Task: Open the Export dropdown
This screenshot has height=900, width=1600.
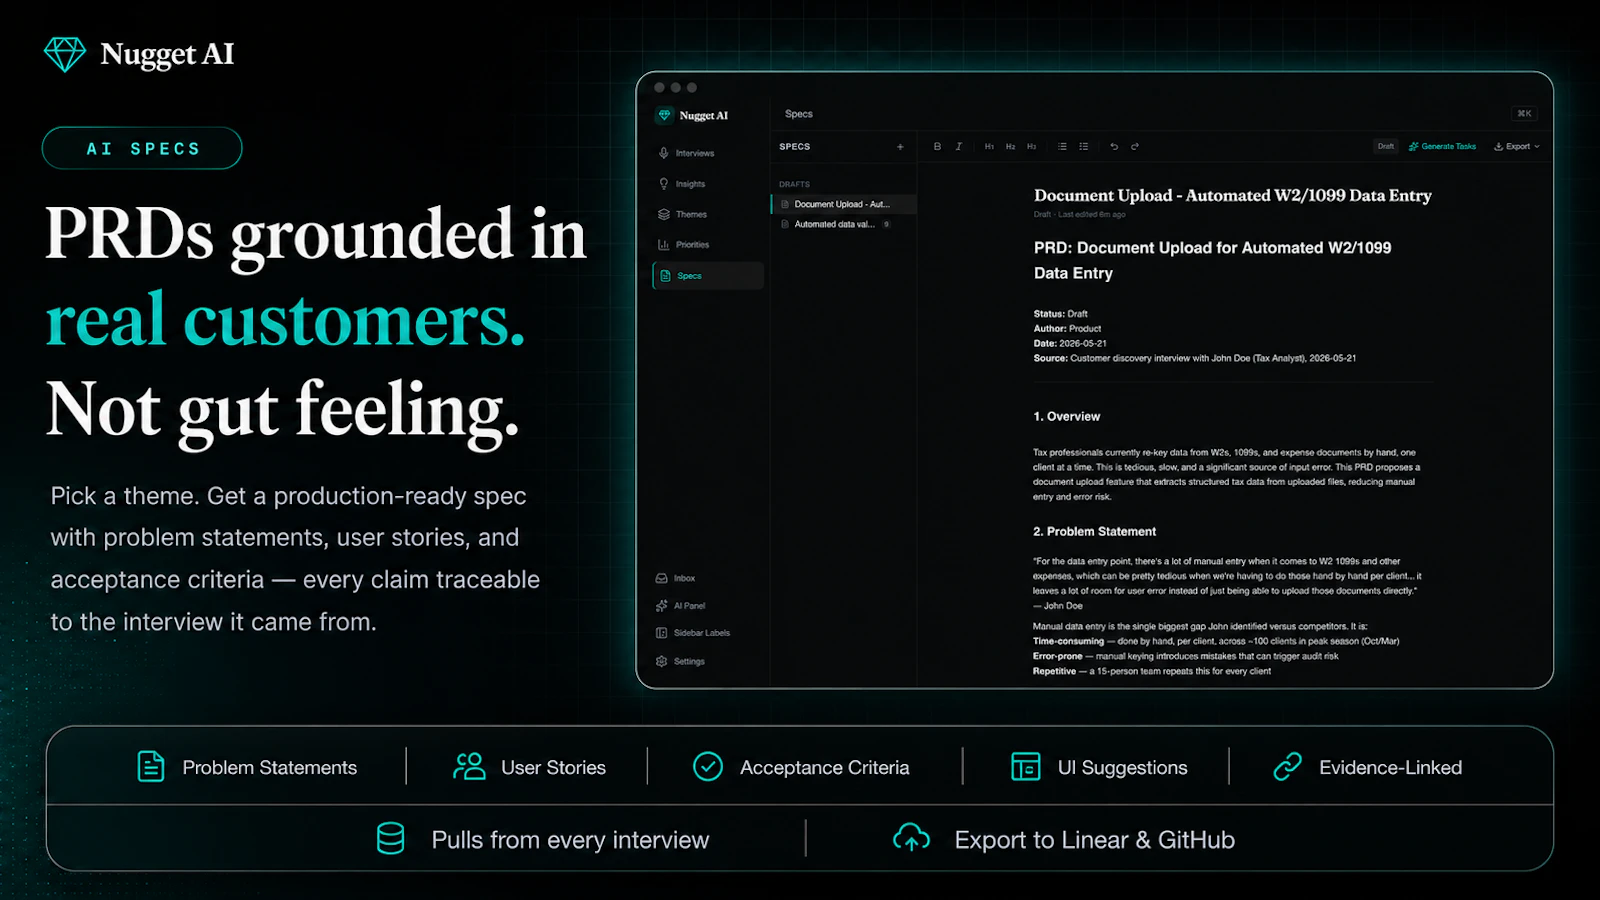Action: point(1517,146)
